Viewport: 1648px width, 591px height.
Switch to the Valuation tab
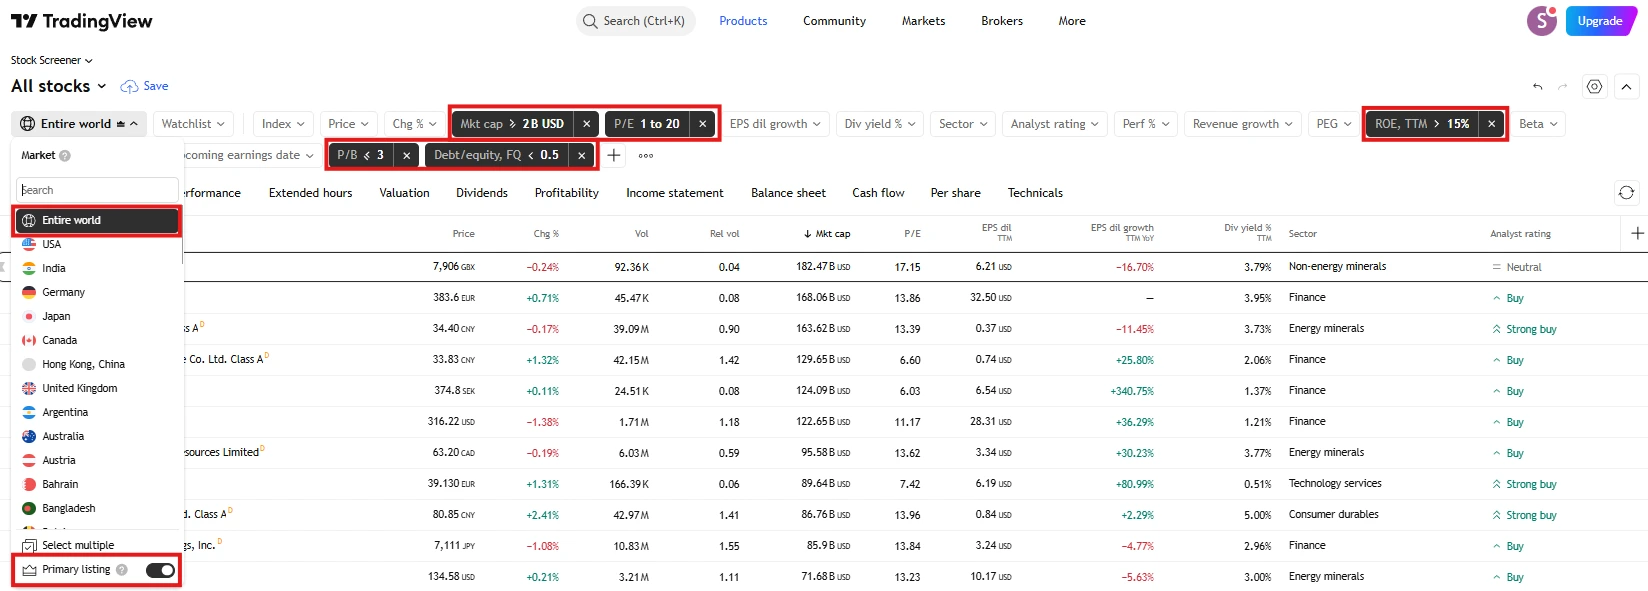(x=404, y=193)
